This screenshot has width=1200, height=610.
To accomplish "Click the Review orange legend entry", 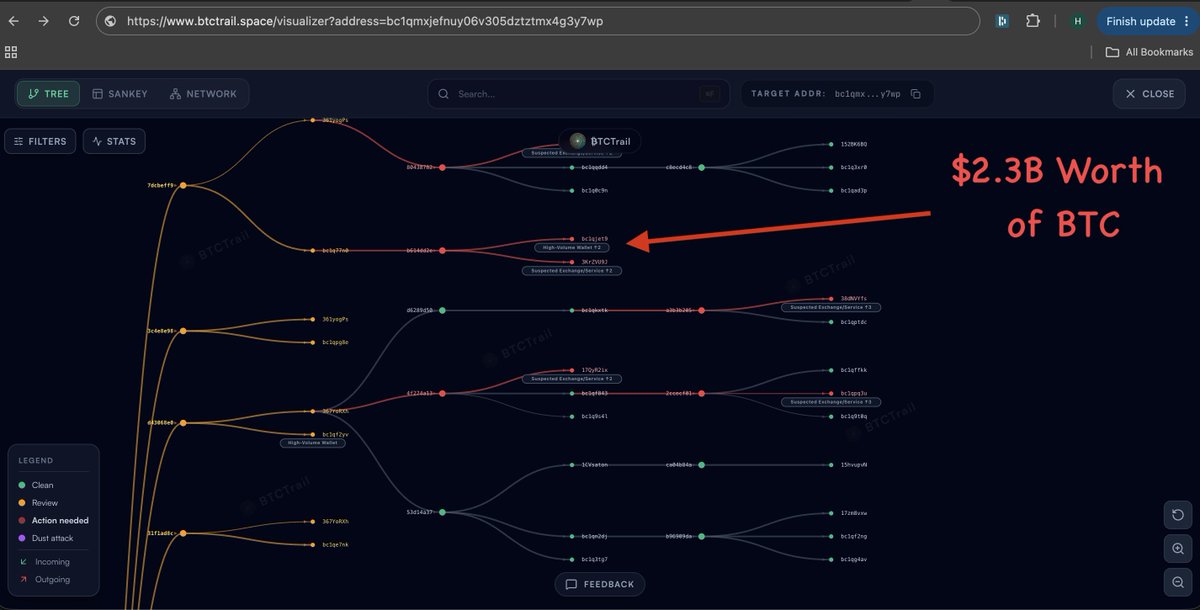I will (x=38, y=503).
